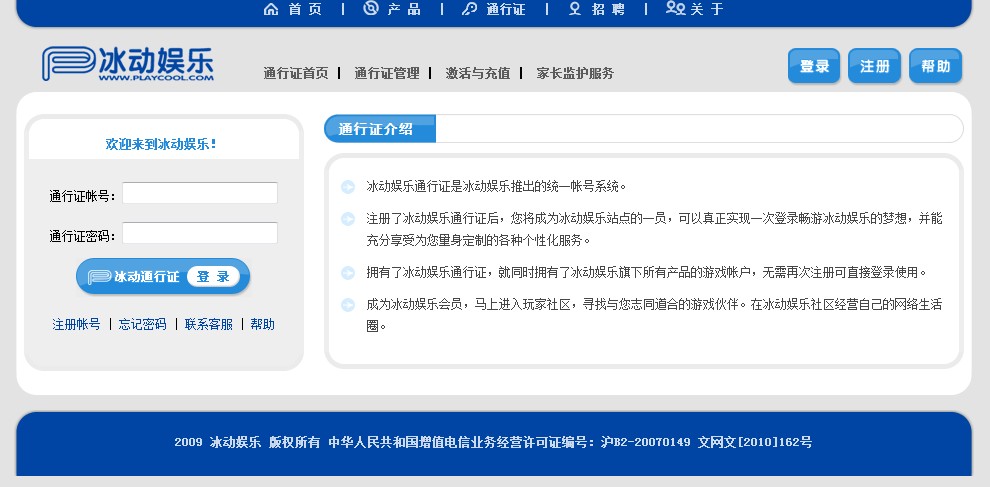Click the home icon beside 首页

click(x=270, y=9)
